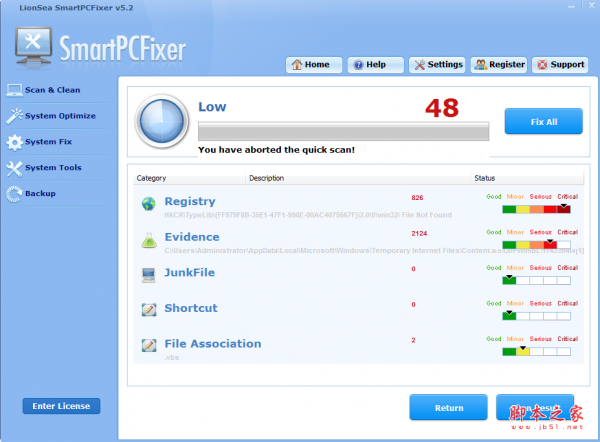Click the Settings crossed tools icon
The height and width of the screenshot is (442, 600).
(420, 65)
